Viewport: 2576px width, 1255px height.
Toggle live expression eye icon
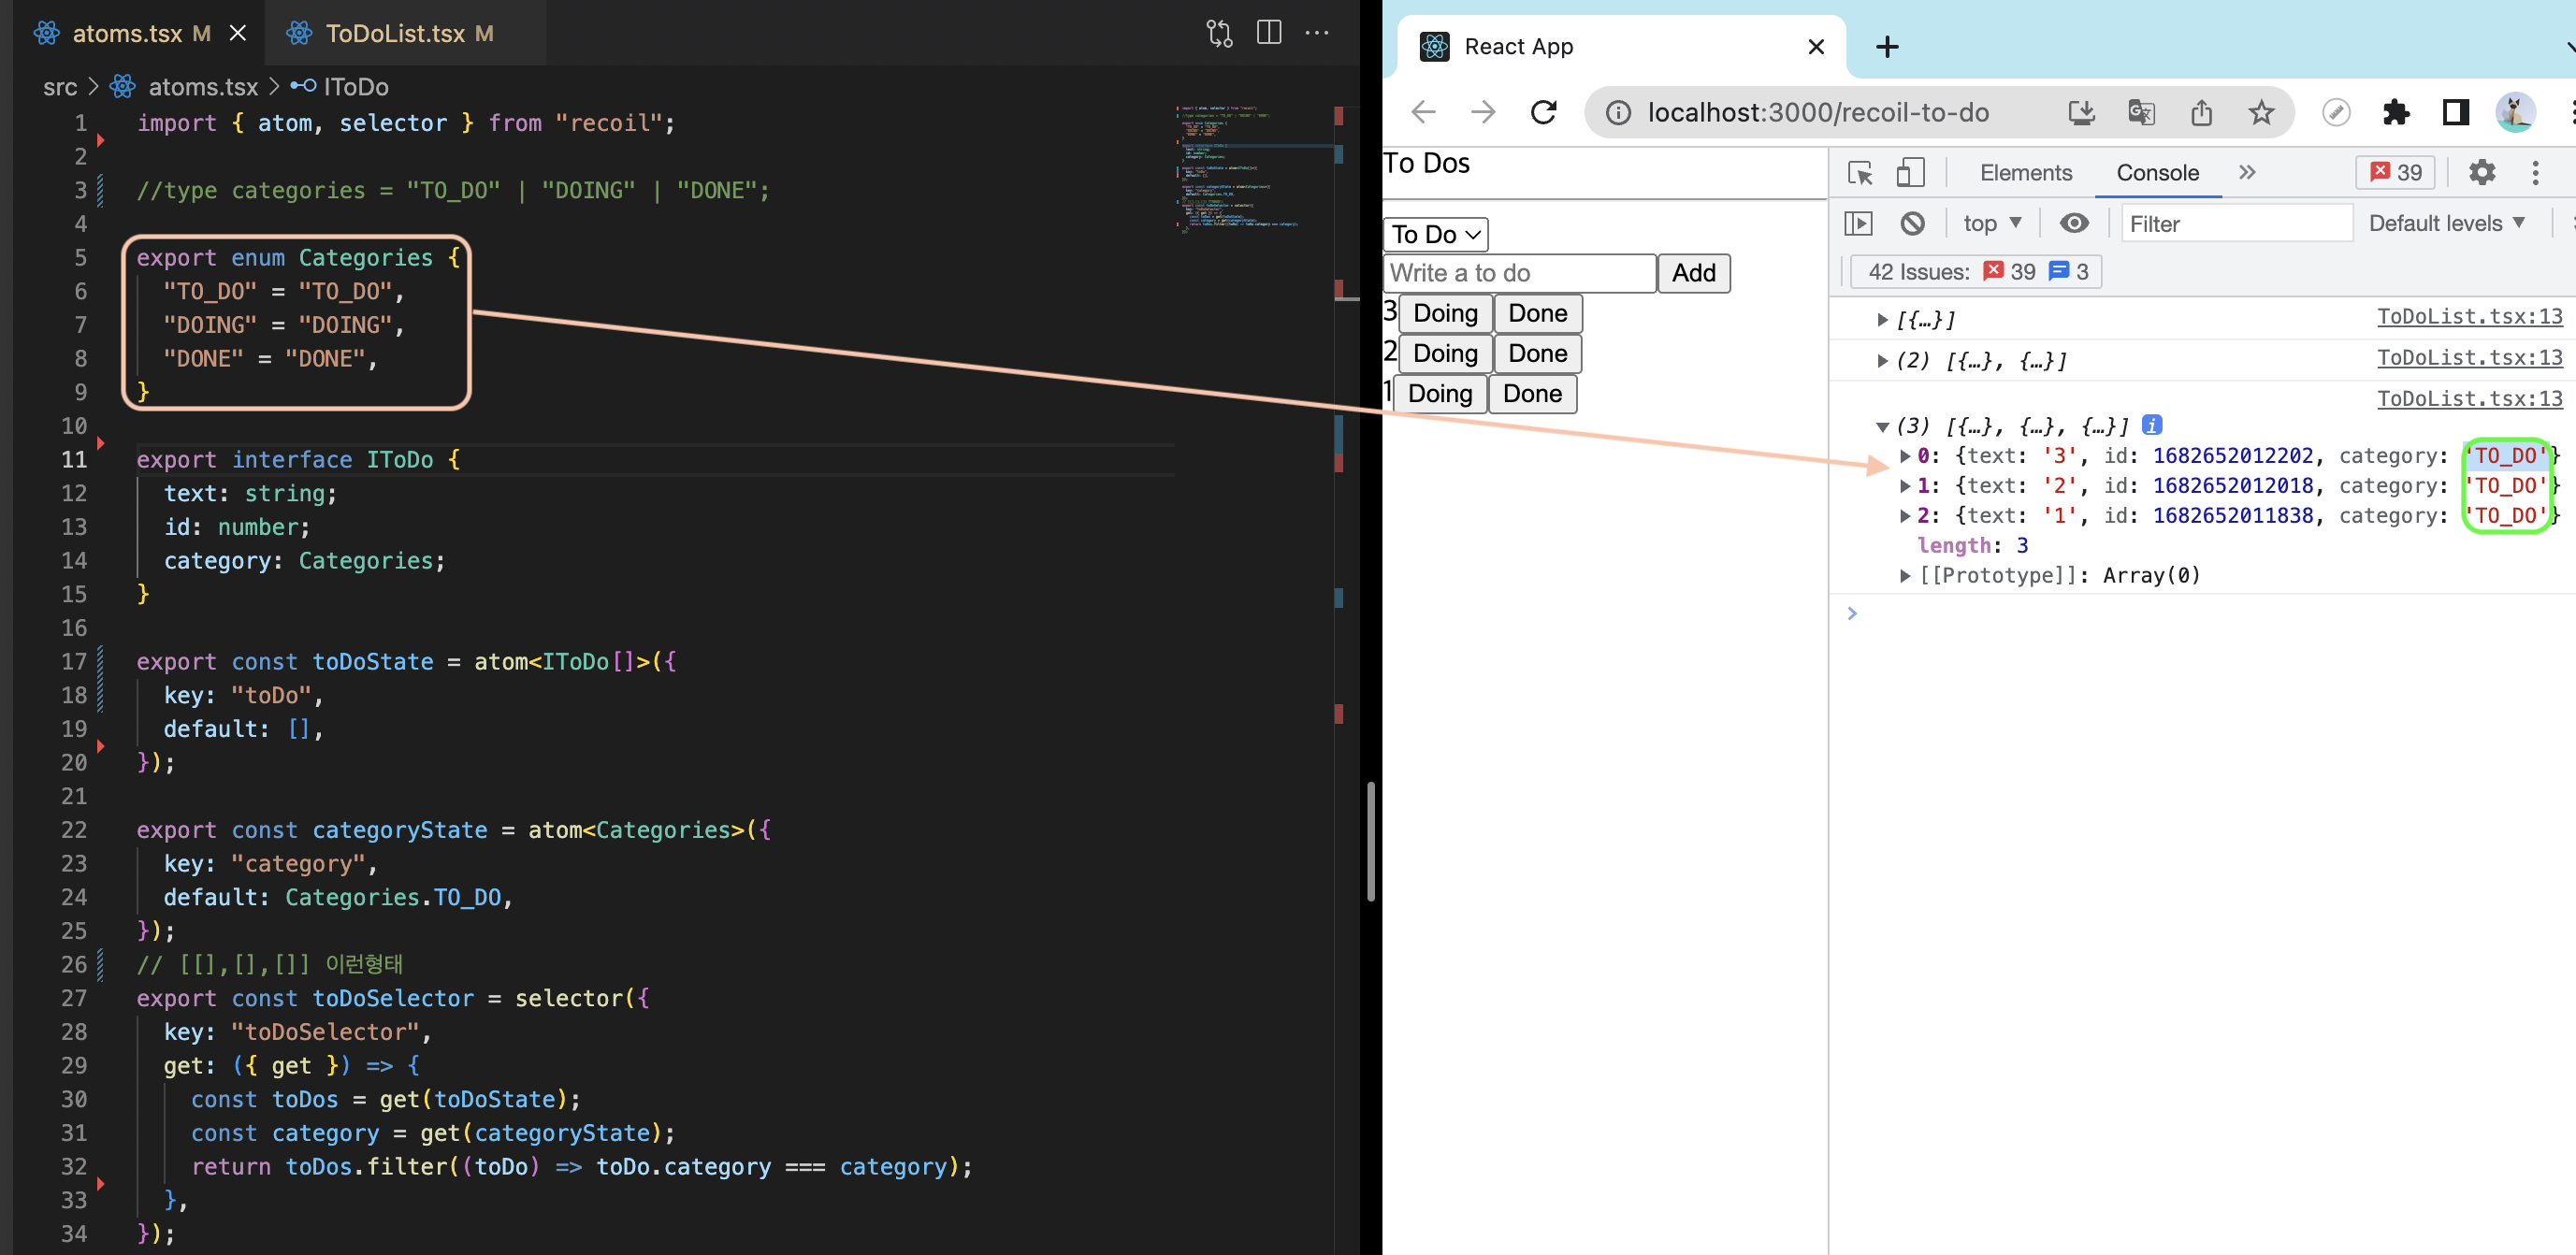(2074, 223)
